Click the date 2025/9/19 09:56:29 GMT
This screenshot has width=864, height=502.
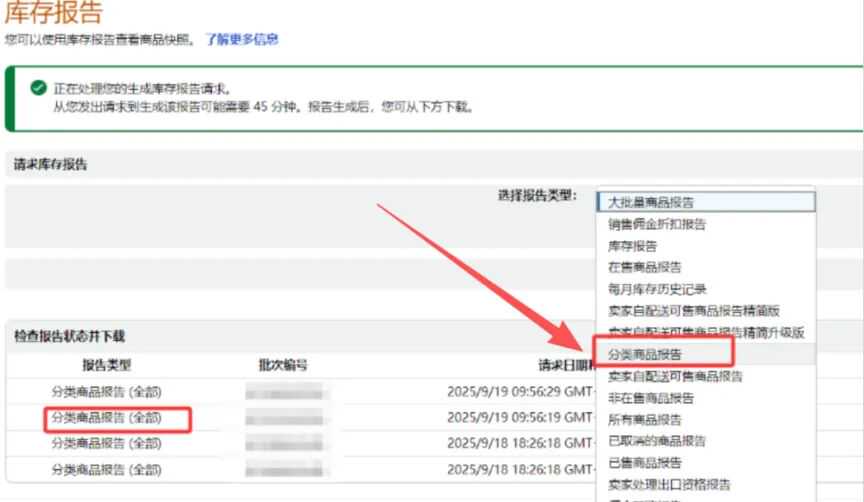click(520, 392)
